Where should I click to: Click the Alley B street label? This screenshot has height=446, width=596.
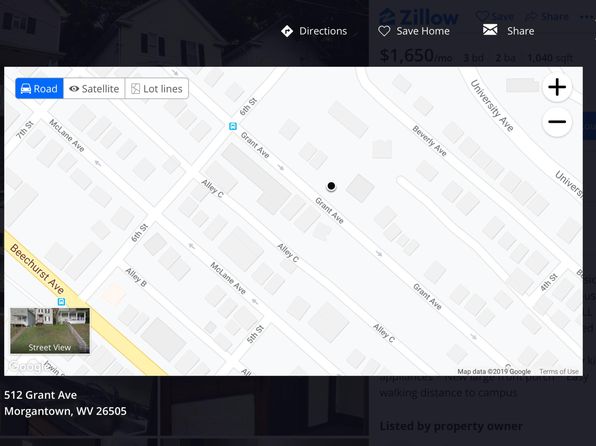(x=136, y=277)
